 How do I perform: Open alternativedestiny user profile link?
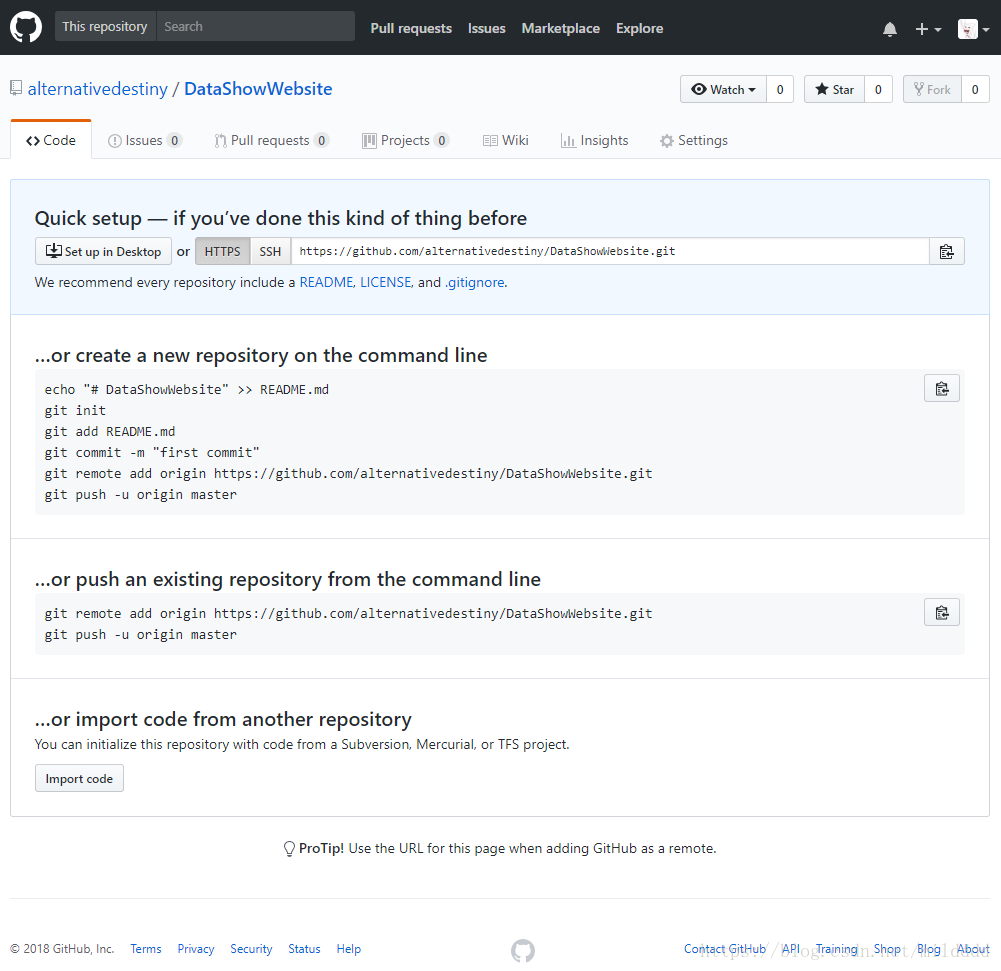[98, 89]
